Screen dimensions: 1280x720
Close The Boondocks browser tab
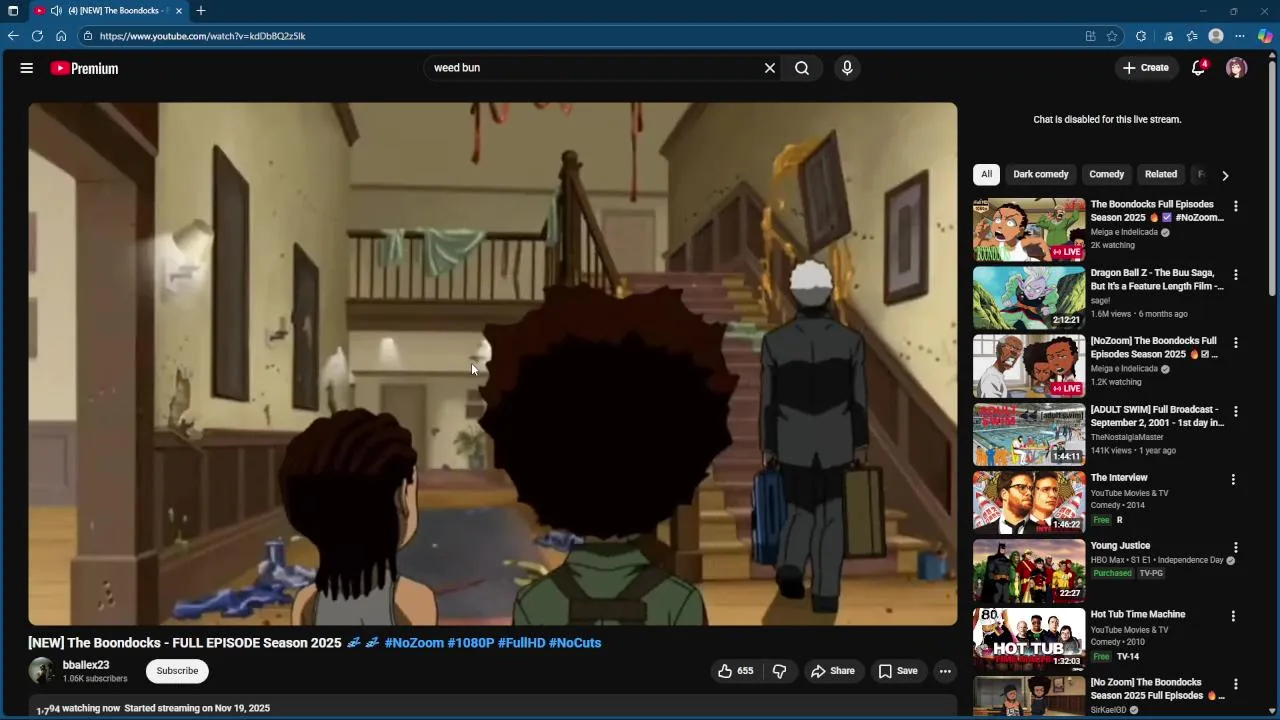[179, 10]
